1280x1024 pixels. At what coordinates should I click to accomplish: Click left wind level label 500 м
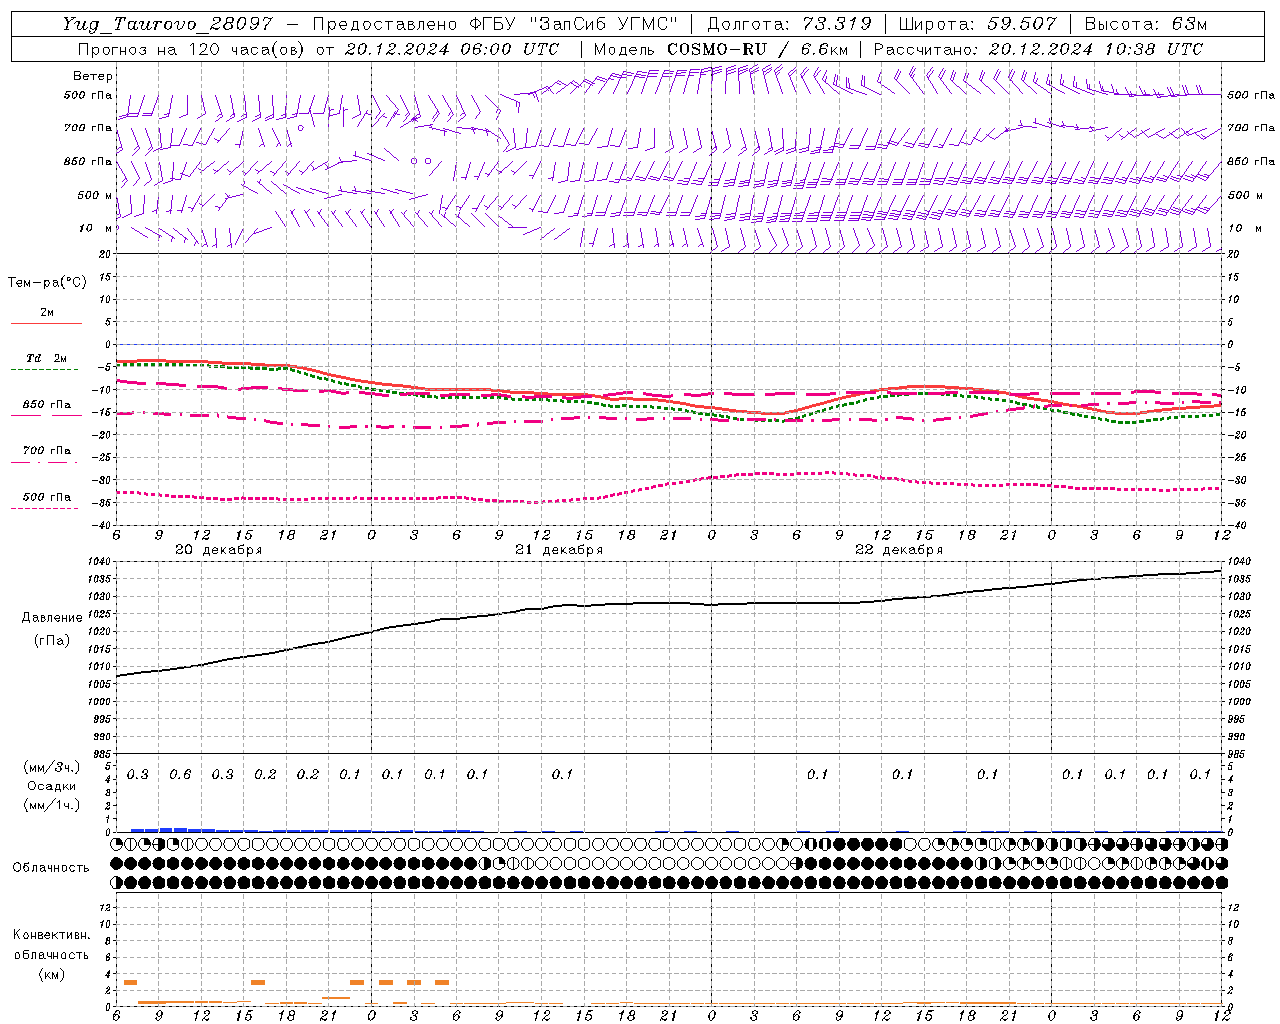coord(94,195)
